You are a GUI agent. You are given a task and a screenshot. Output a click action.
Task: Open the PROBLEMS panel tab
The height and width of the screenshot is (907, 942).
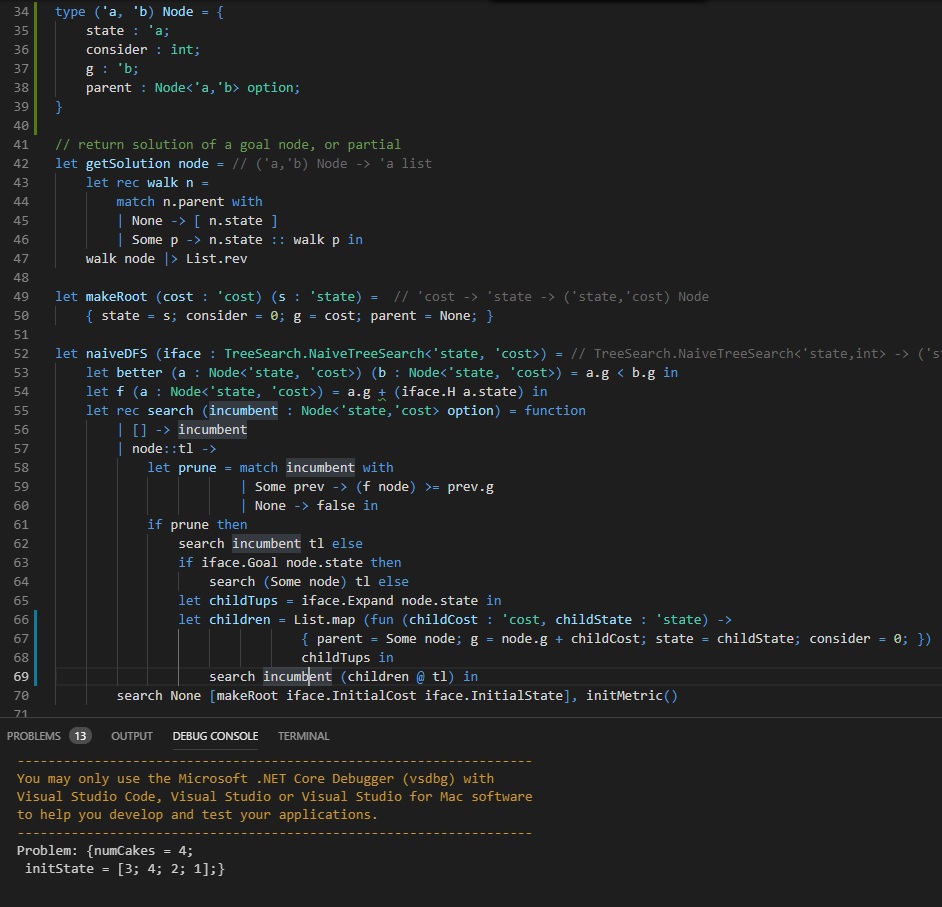tap(34, 736)
